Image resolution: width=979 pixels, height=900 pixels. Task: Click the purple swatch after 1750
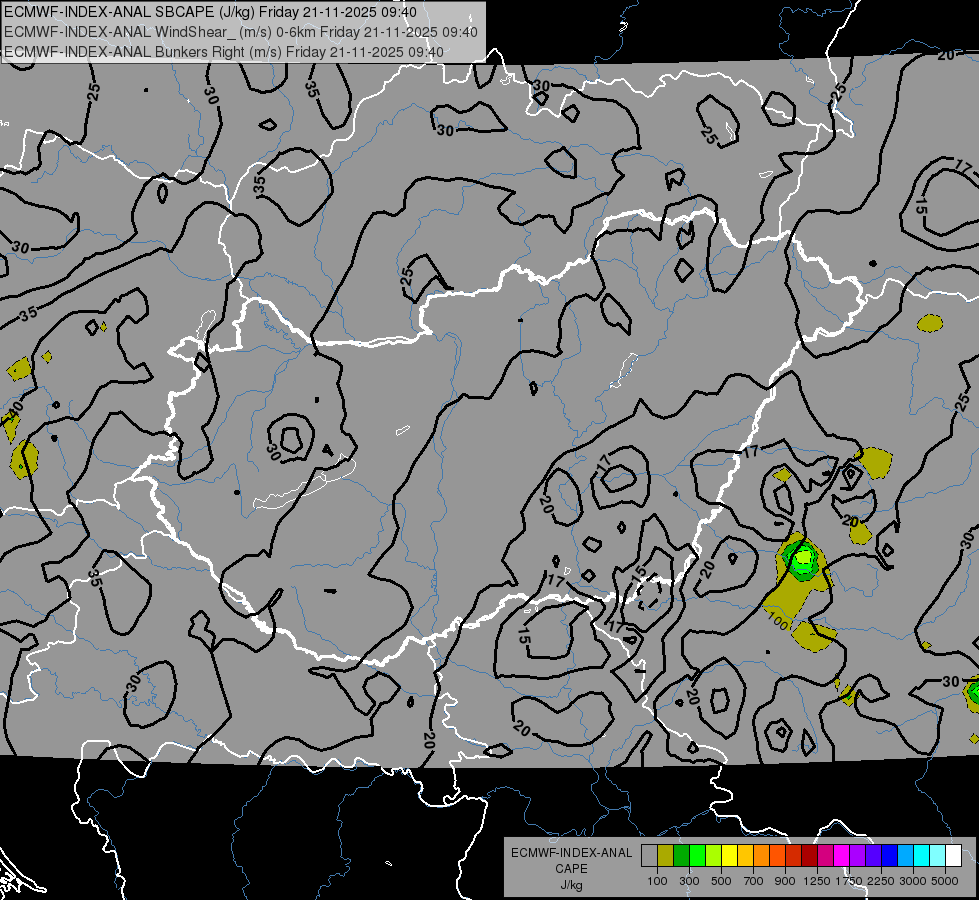coord(858,855)
